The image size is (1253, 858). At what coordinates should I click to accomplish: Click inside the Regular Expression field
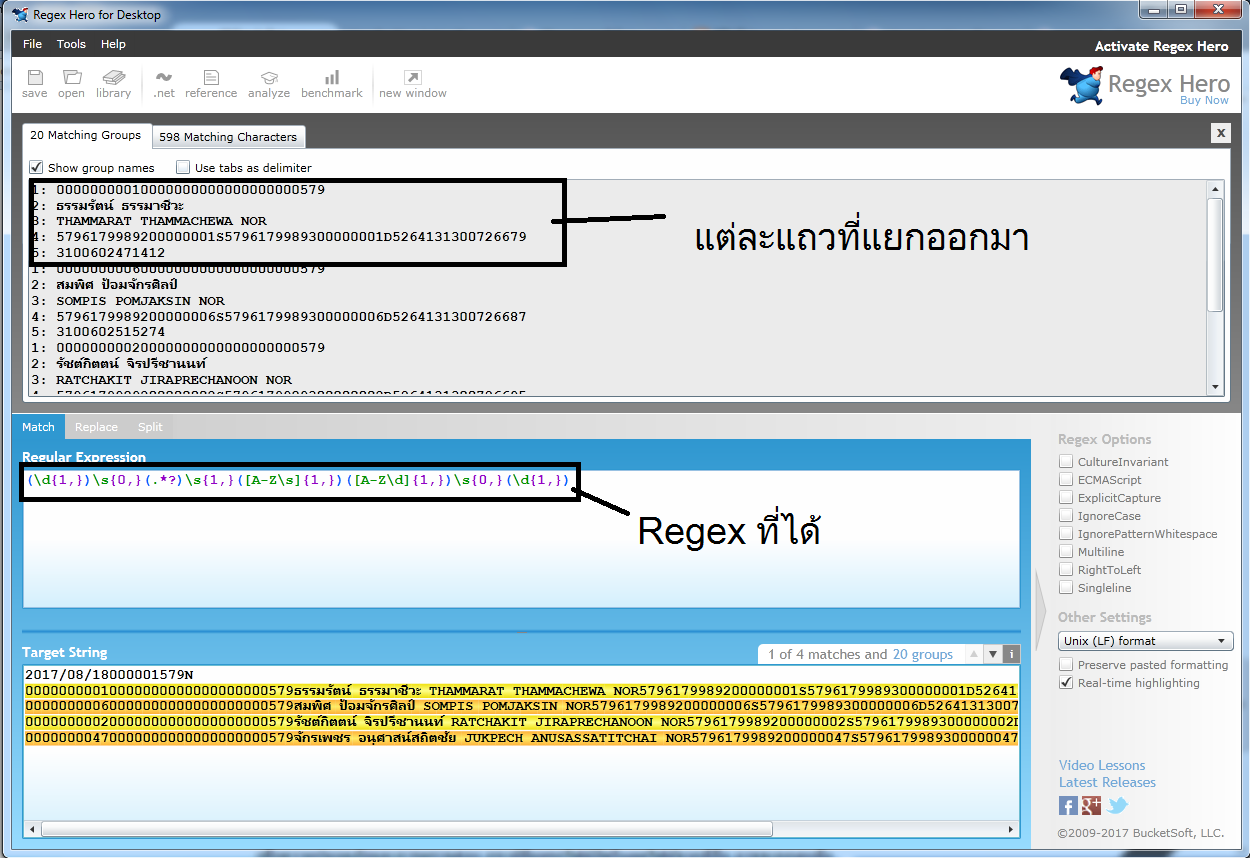pos(521,538)
